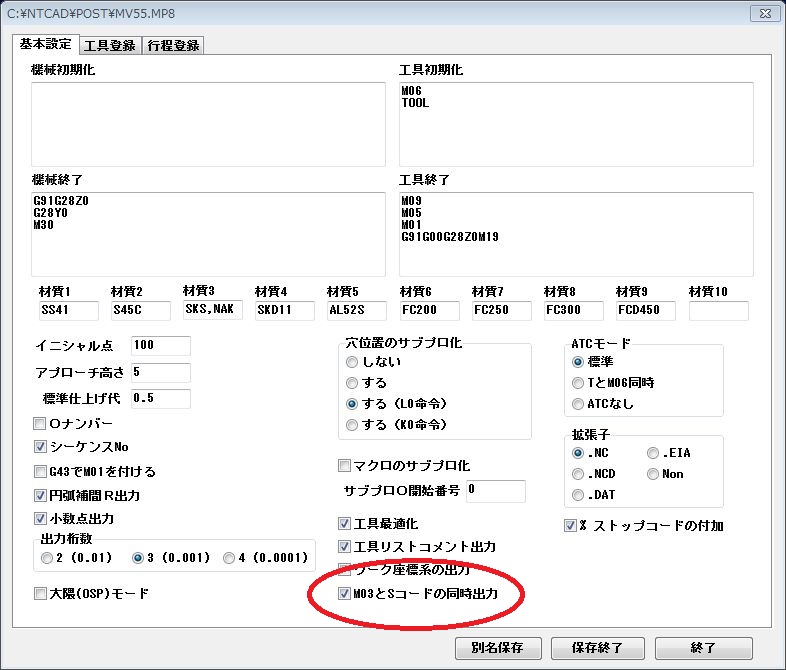Enable マクロのサブプロ化 checkbox
This screenshot has height=670, width=786.
point(344,466)
